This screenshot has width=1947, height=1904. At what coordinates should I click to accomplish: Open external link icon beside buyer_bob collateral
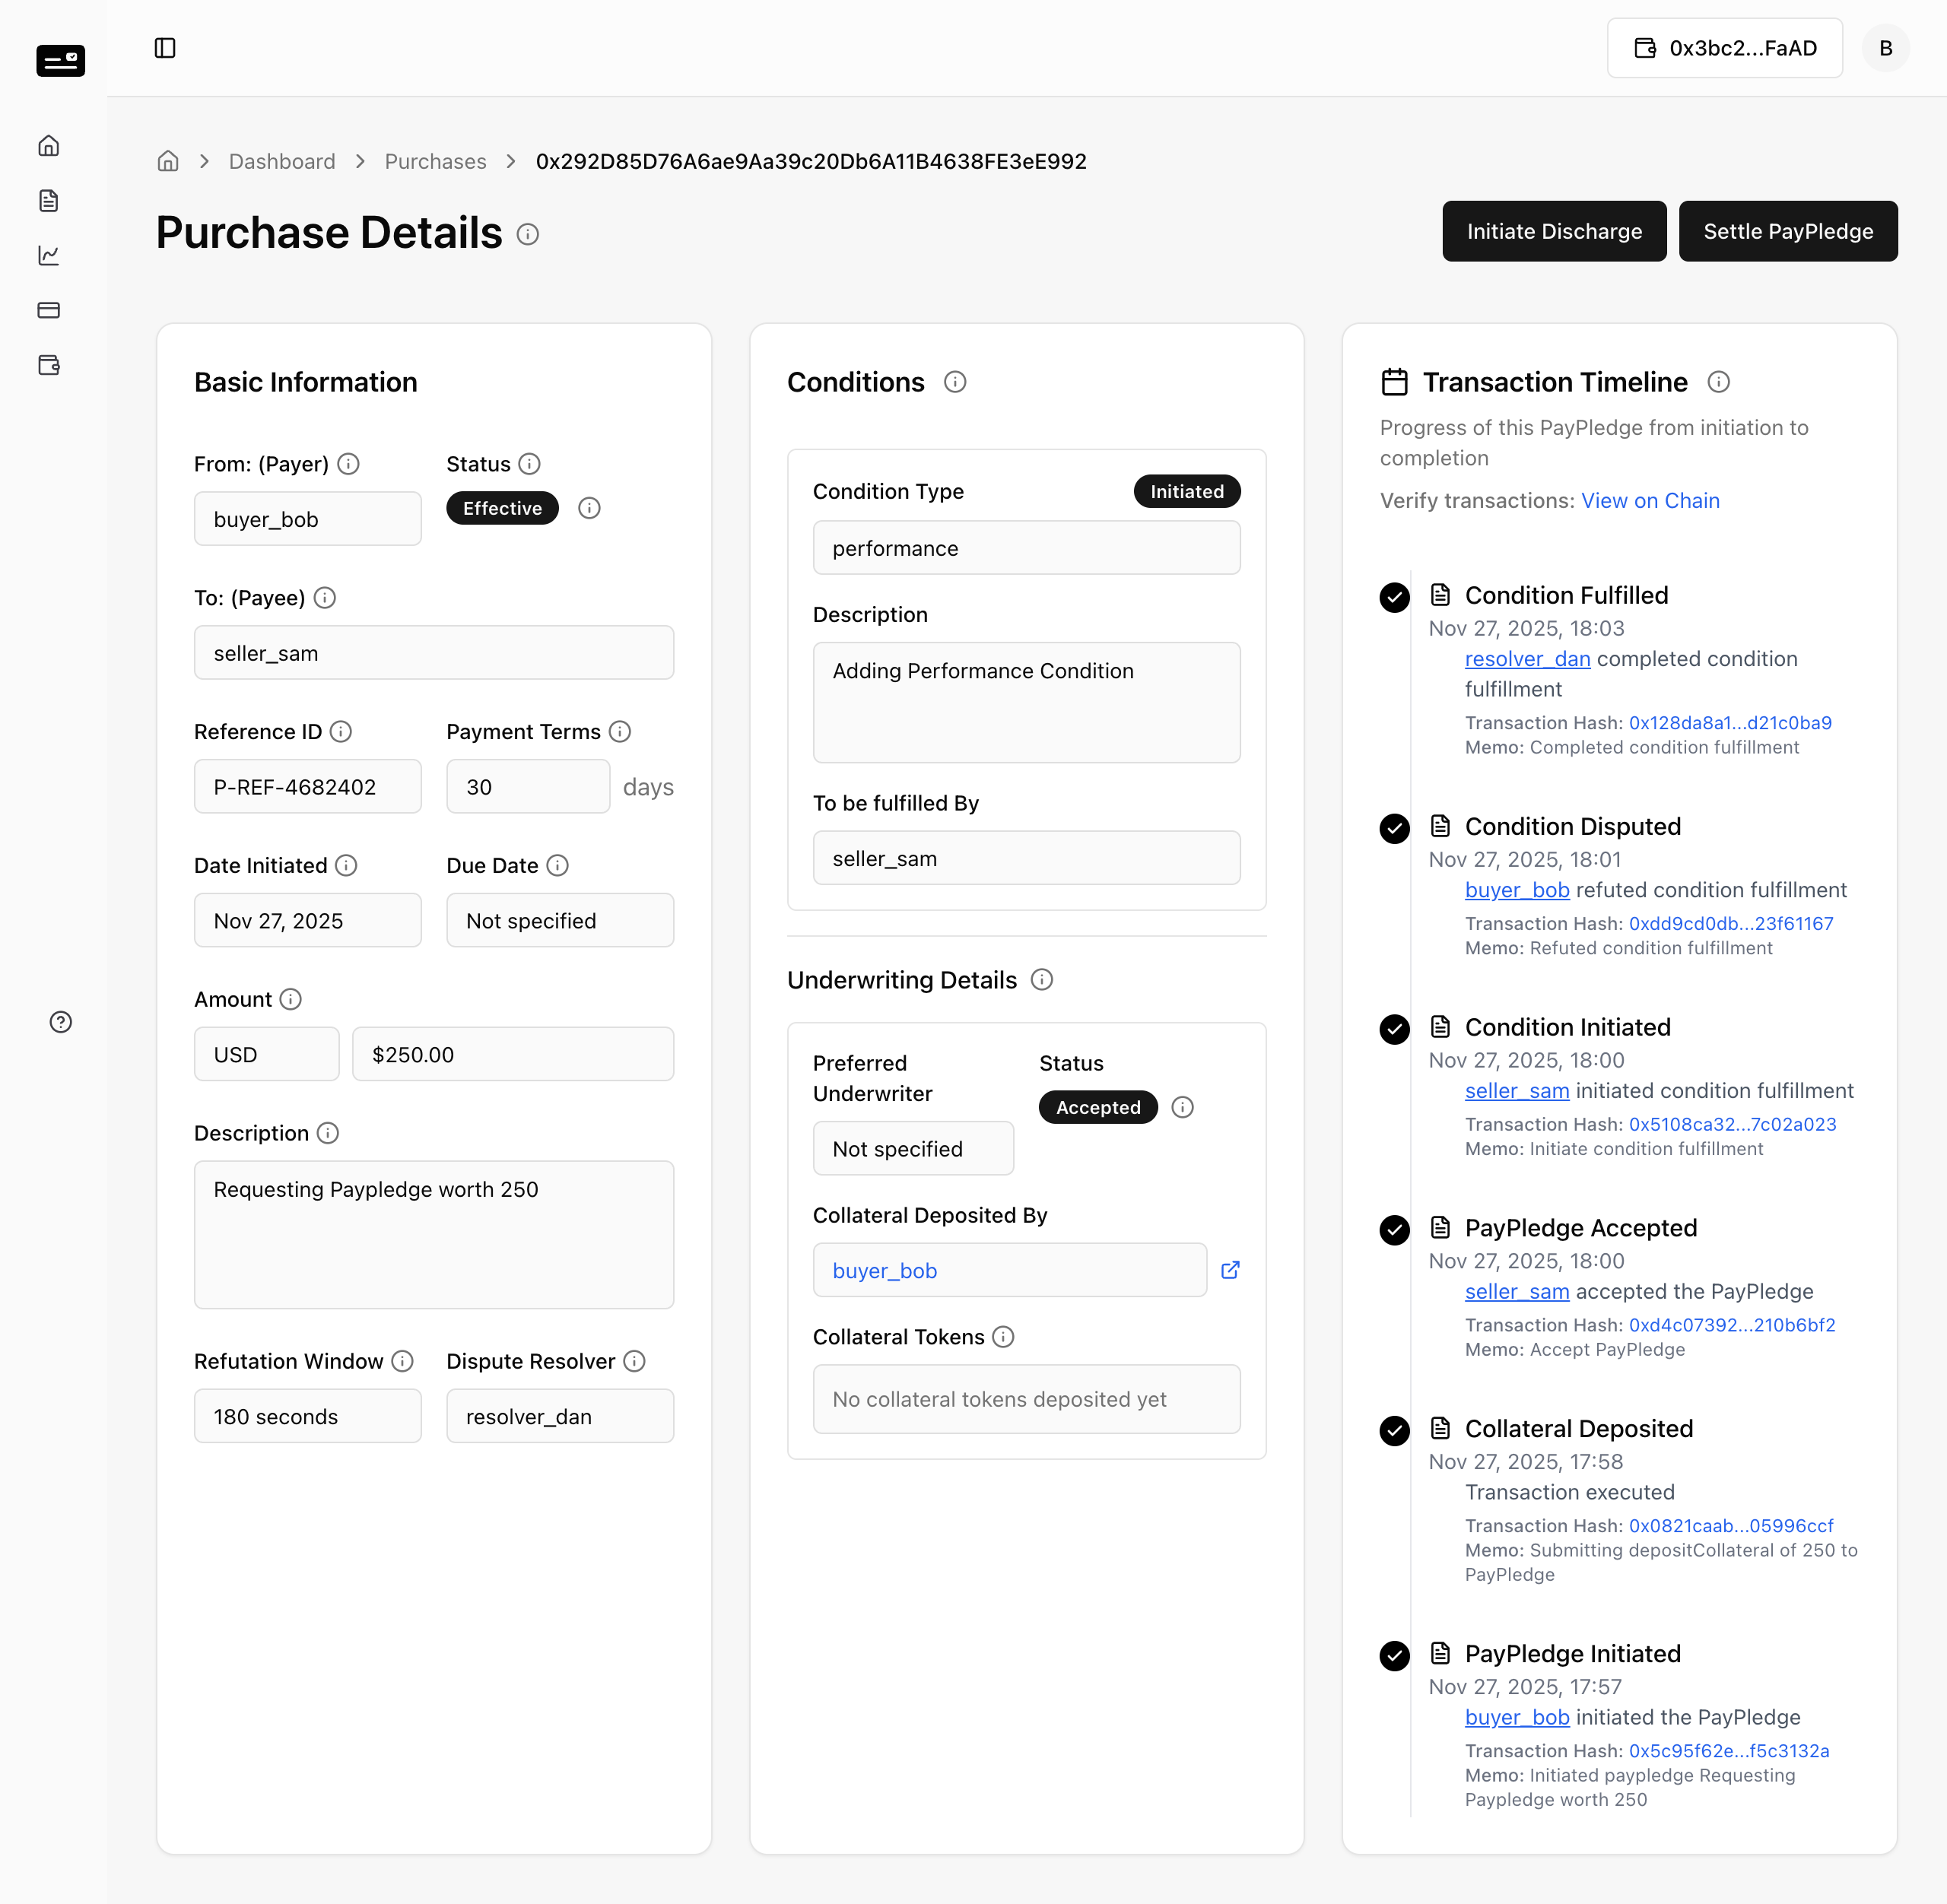pos(1231,1270)
